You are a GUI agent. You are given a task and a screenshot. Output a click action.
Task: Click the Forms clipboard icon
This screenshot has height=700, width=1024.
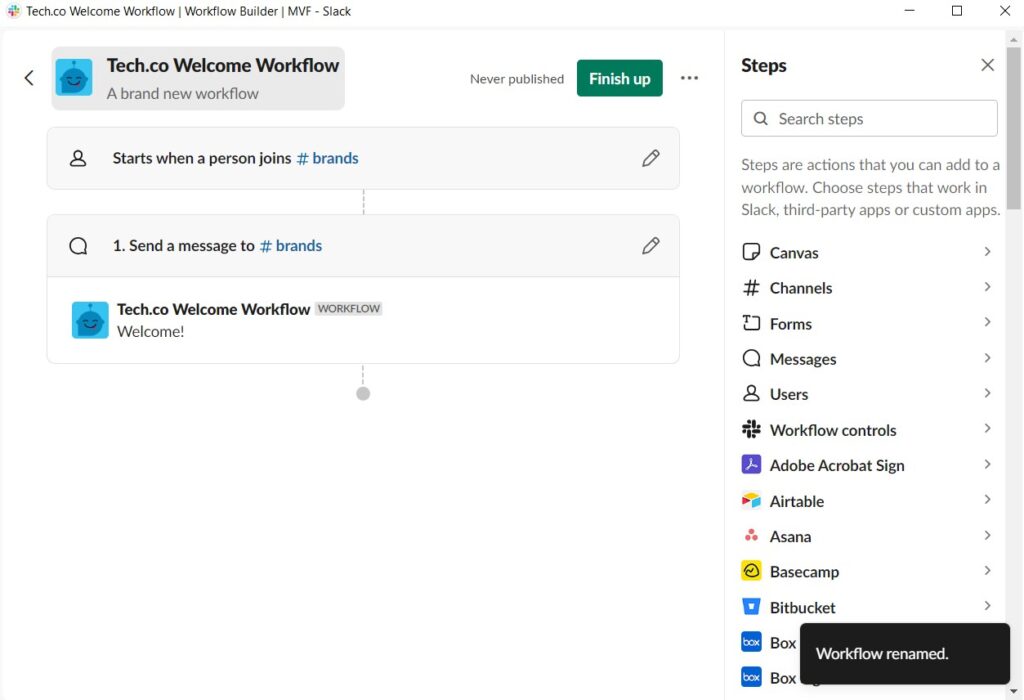[x=751, y=323]
